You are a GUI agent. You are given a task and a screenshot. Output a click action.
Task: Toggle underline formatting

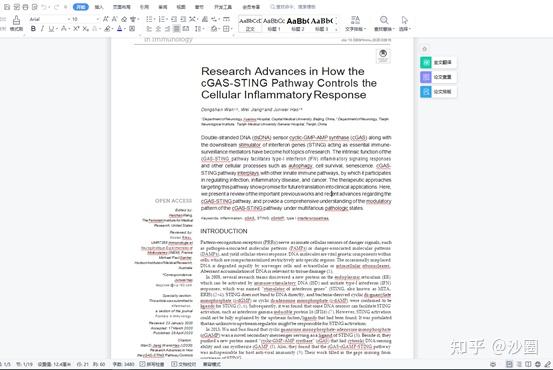click(51, 29)
